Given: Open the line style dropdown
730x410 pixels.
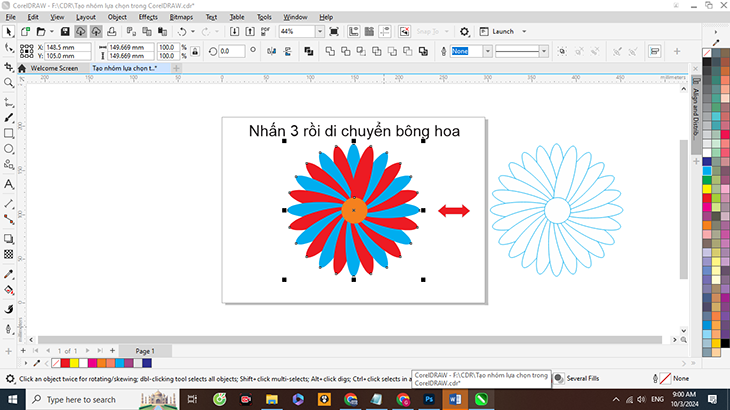Looking at the screenshot, I should tap(544, 51).
